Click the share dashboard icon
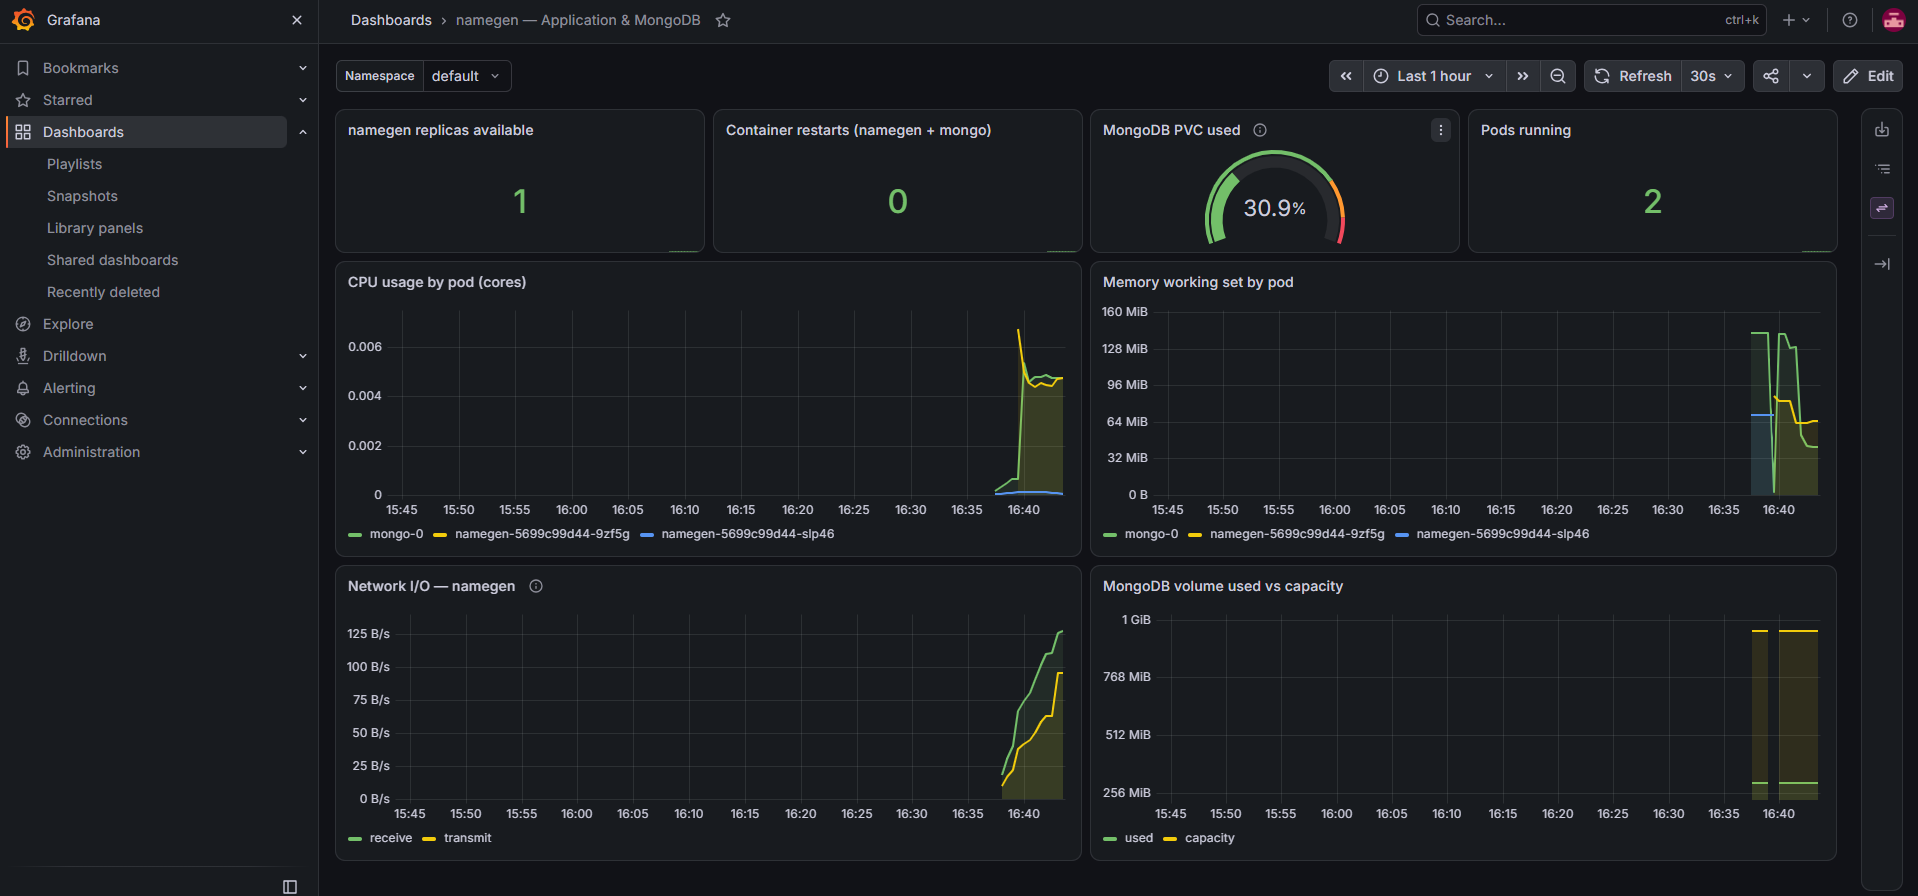This screenshot has height=896, width=1918. point(1771,76)
